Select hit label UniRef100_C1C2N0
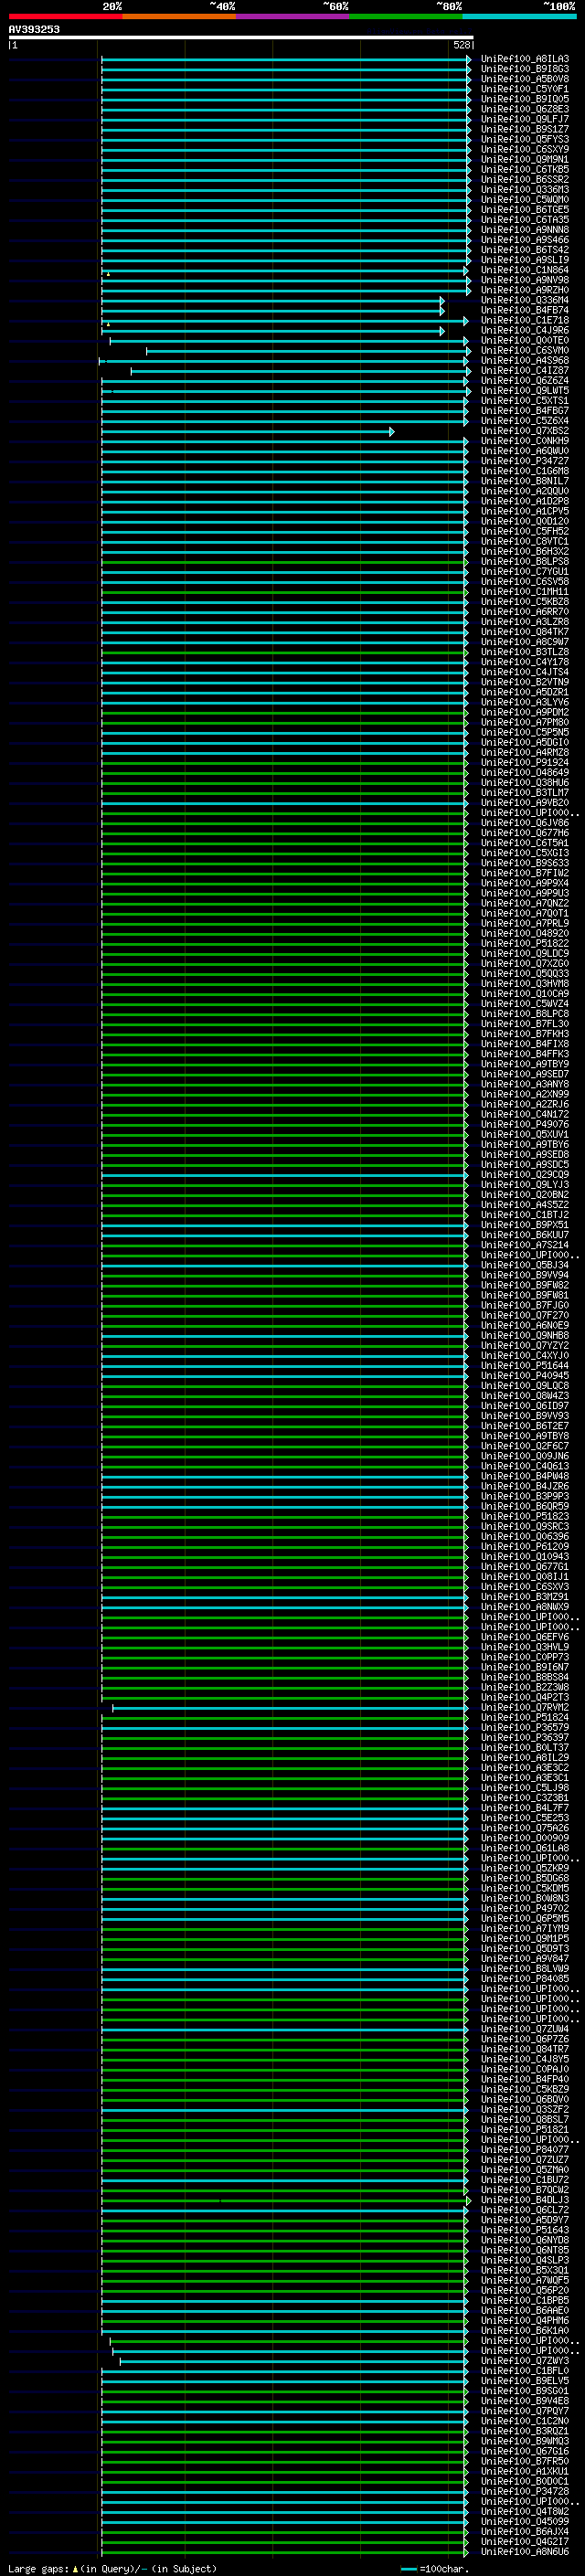Viewport: 585px width, 2576px height. tap(525, 2421)
